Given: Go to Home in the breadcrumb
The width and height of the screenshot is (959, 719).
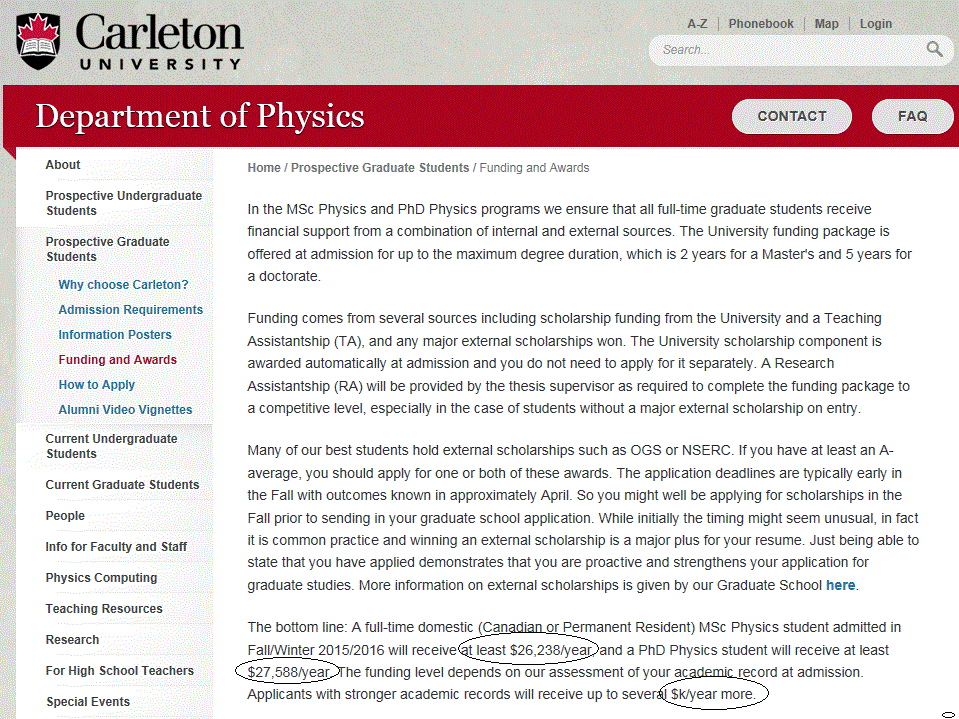Looking at the screenshot, I should coord(264,168).
